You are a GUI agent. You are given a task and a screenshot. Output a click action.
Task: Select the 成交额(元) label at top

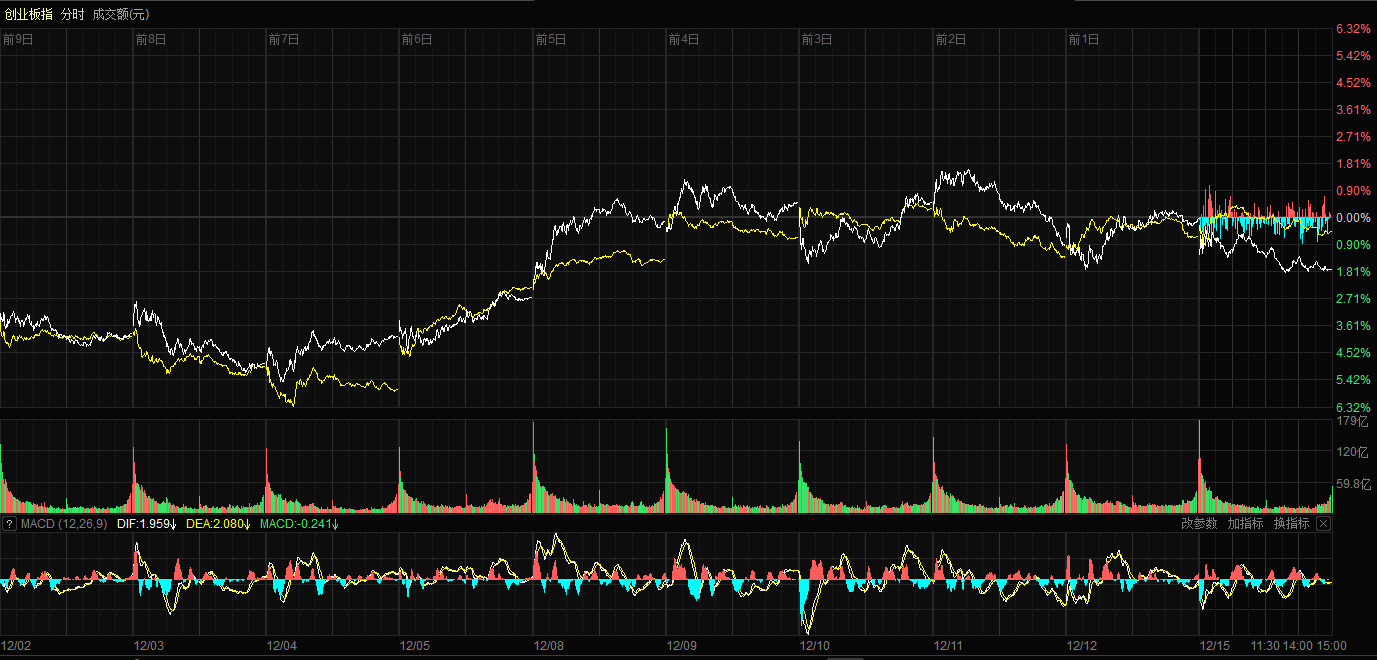[x=120, y=14]
